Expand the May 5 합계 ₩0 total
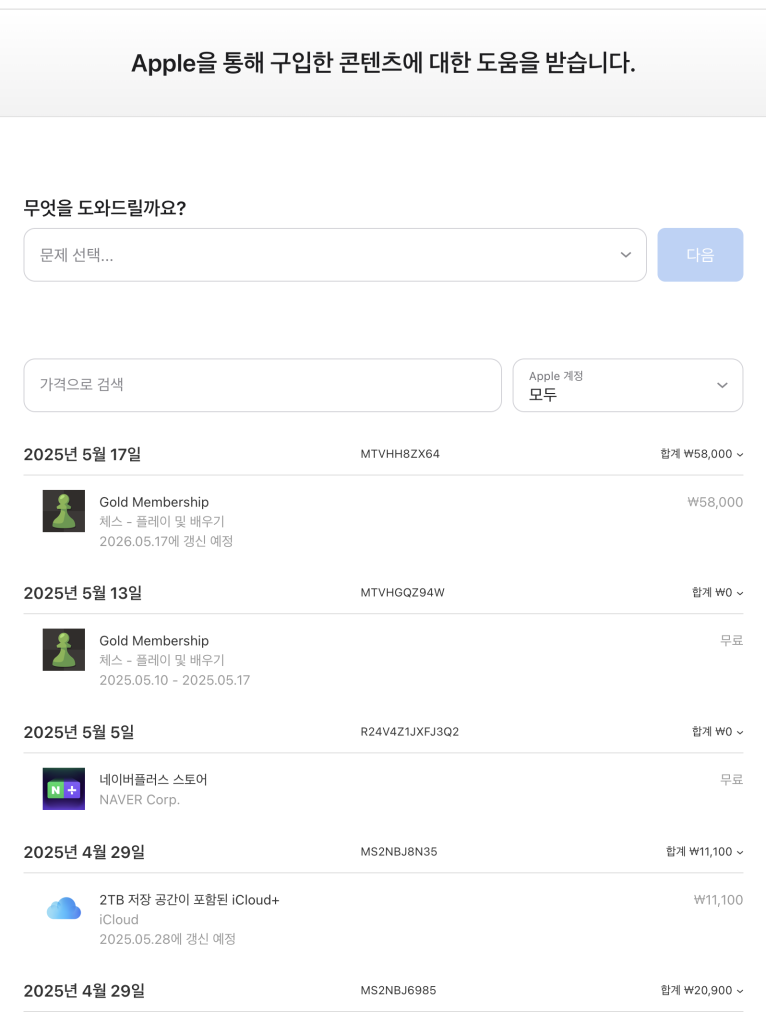 click(717, 731)
